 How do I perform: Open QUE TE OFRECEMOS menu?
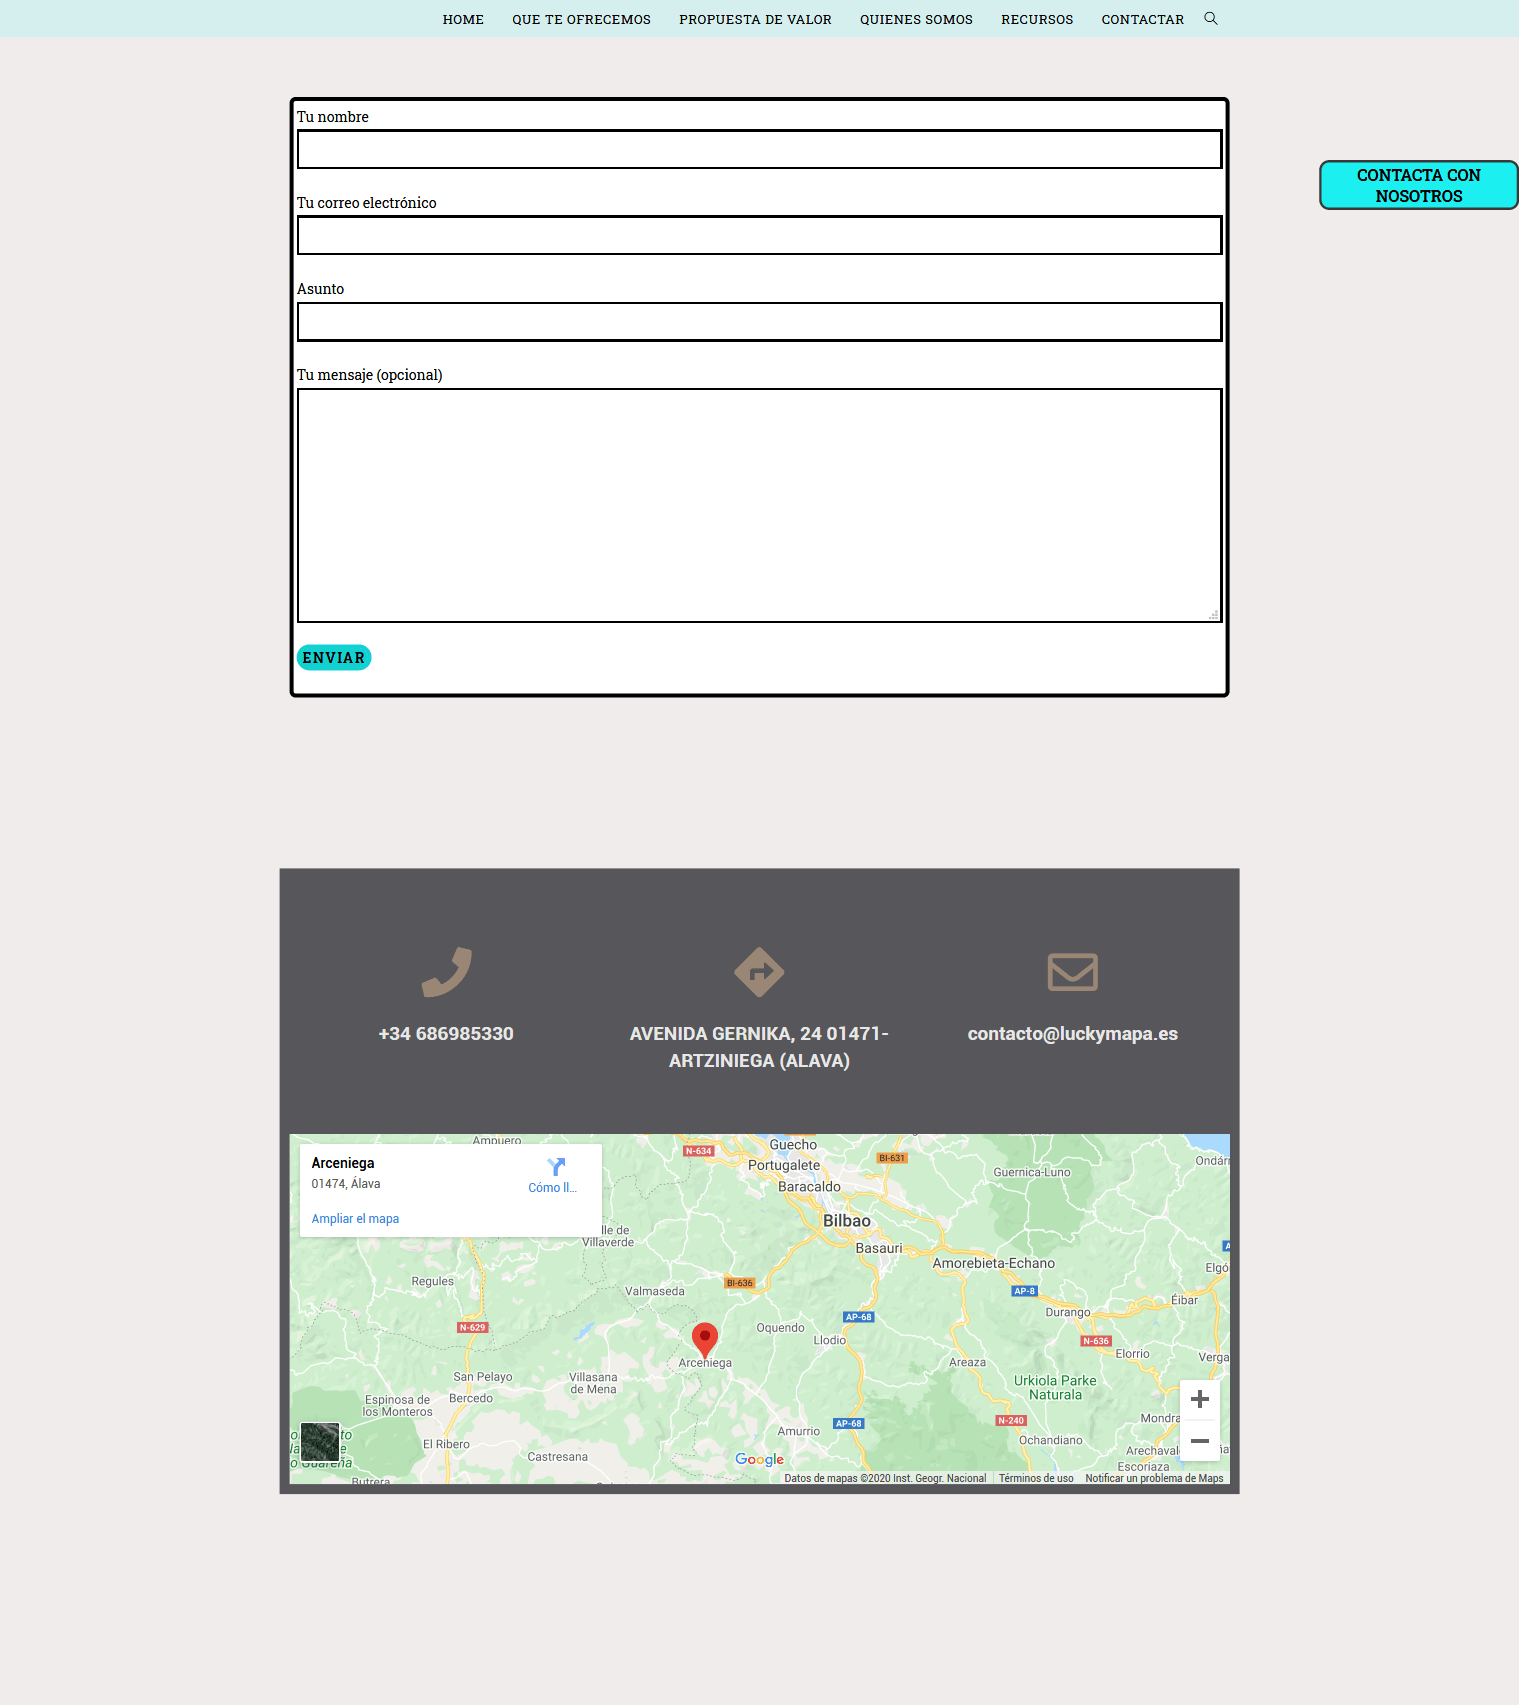coord(581,19)
